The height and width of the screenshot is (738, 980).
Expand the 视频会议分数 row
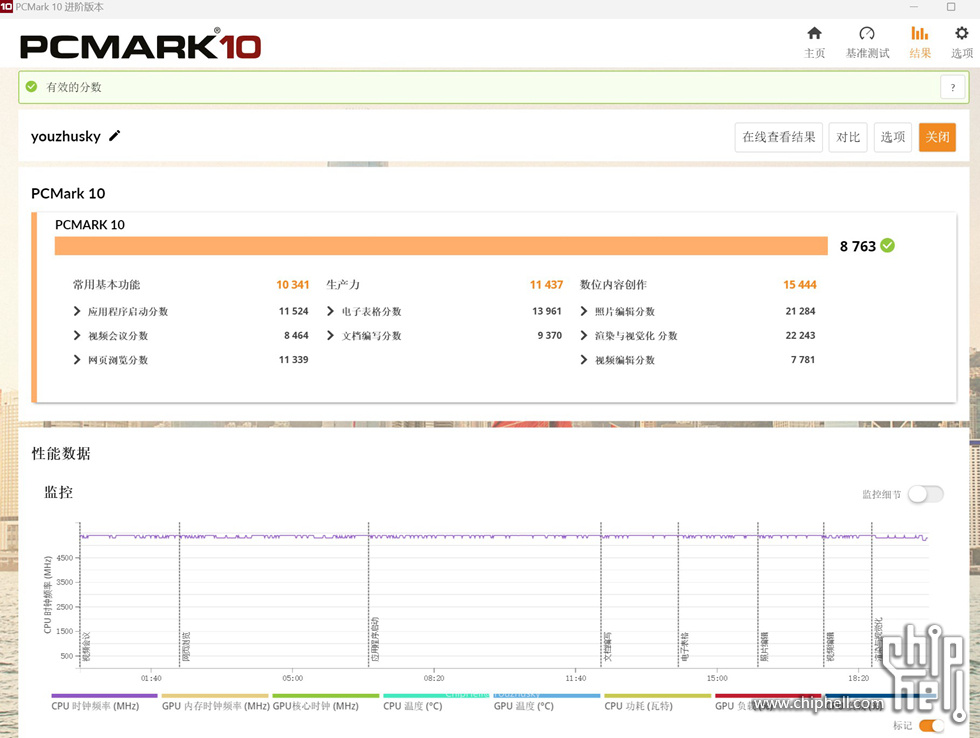[x=77, y=336]
